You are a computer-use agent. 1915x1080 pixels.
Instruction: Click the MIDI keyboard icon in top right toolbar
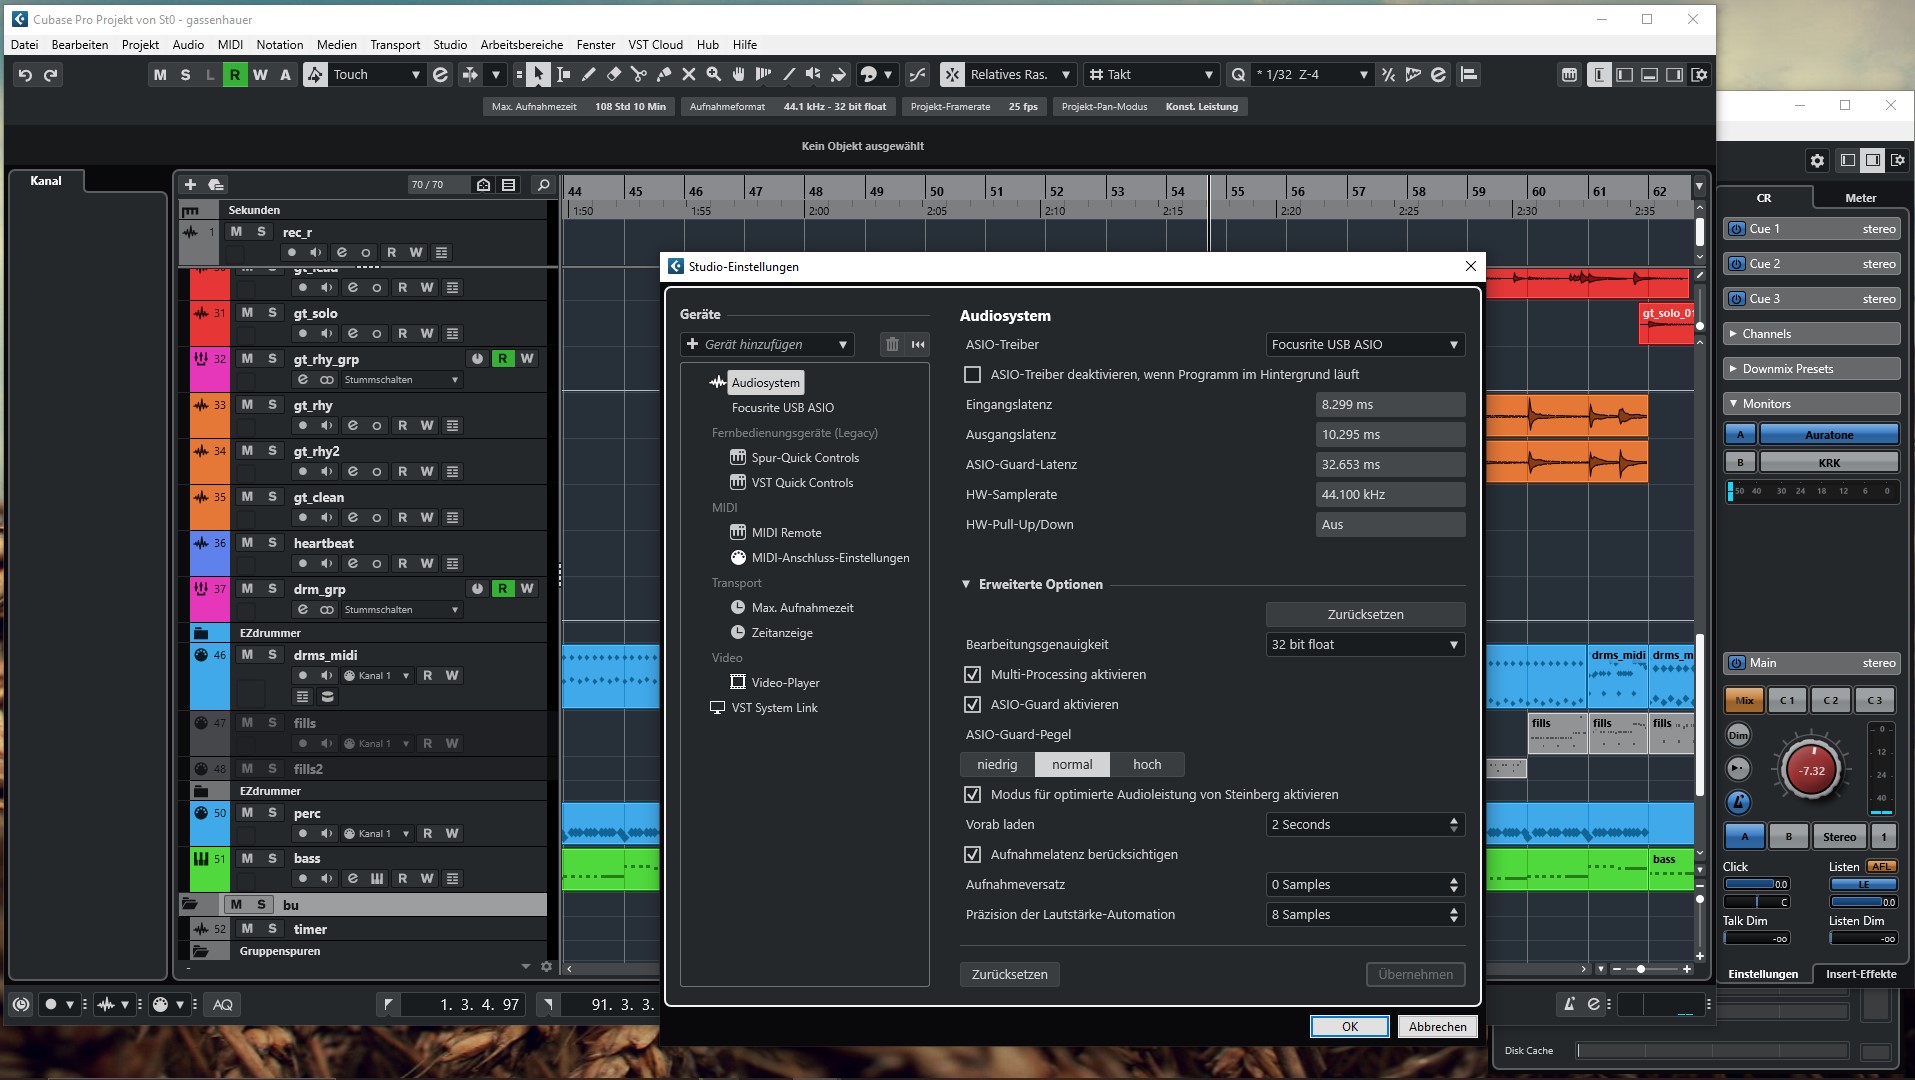[1569, 75]
